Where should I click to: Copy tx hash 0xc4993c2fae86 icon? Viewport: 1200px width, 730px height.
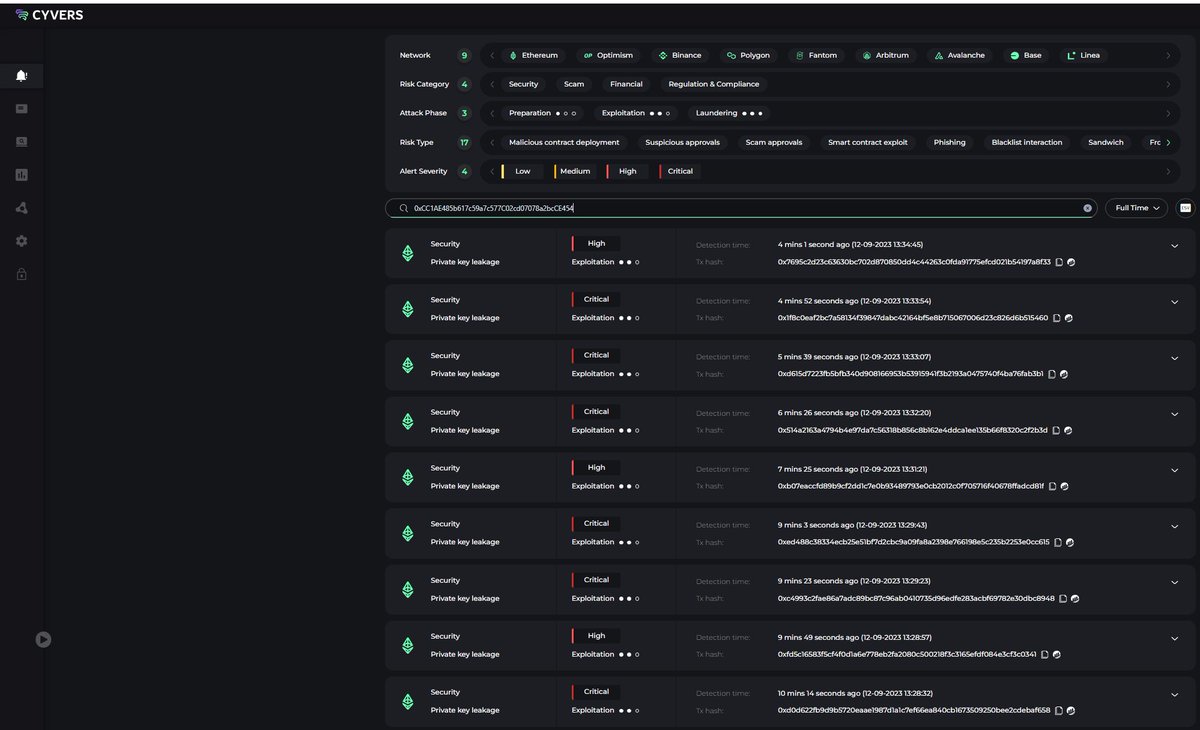[x=1063, y=598]
